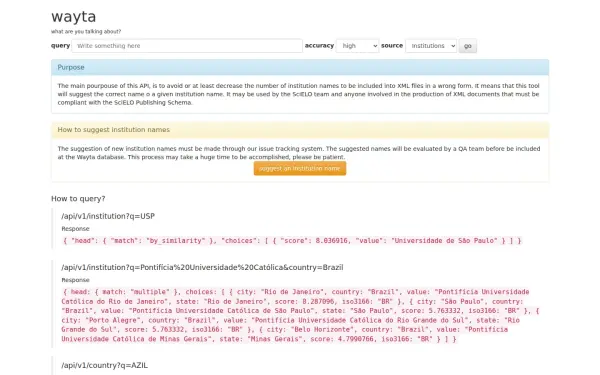Open the accuracy dropdown set to high

point(357,46)
